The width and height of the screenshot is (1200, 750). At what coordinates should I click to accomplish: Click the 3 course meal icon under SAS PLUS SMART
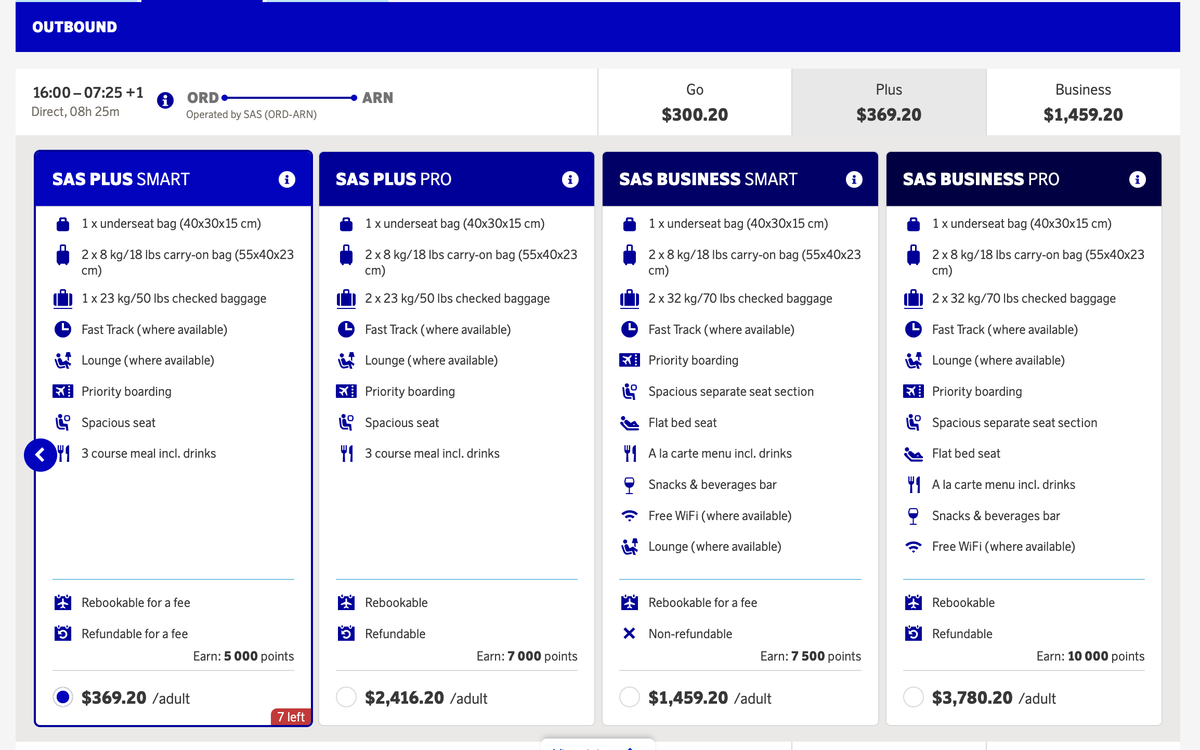click(63, 453)
